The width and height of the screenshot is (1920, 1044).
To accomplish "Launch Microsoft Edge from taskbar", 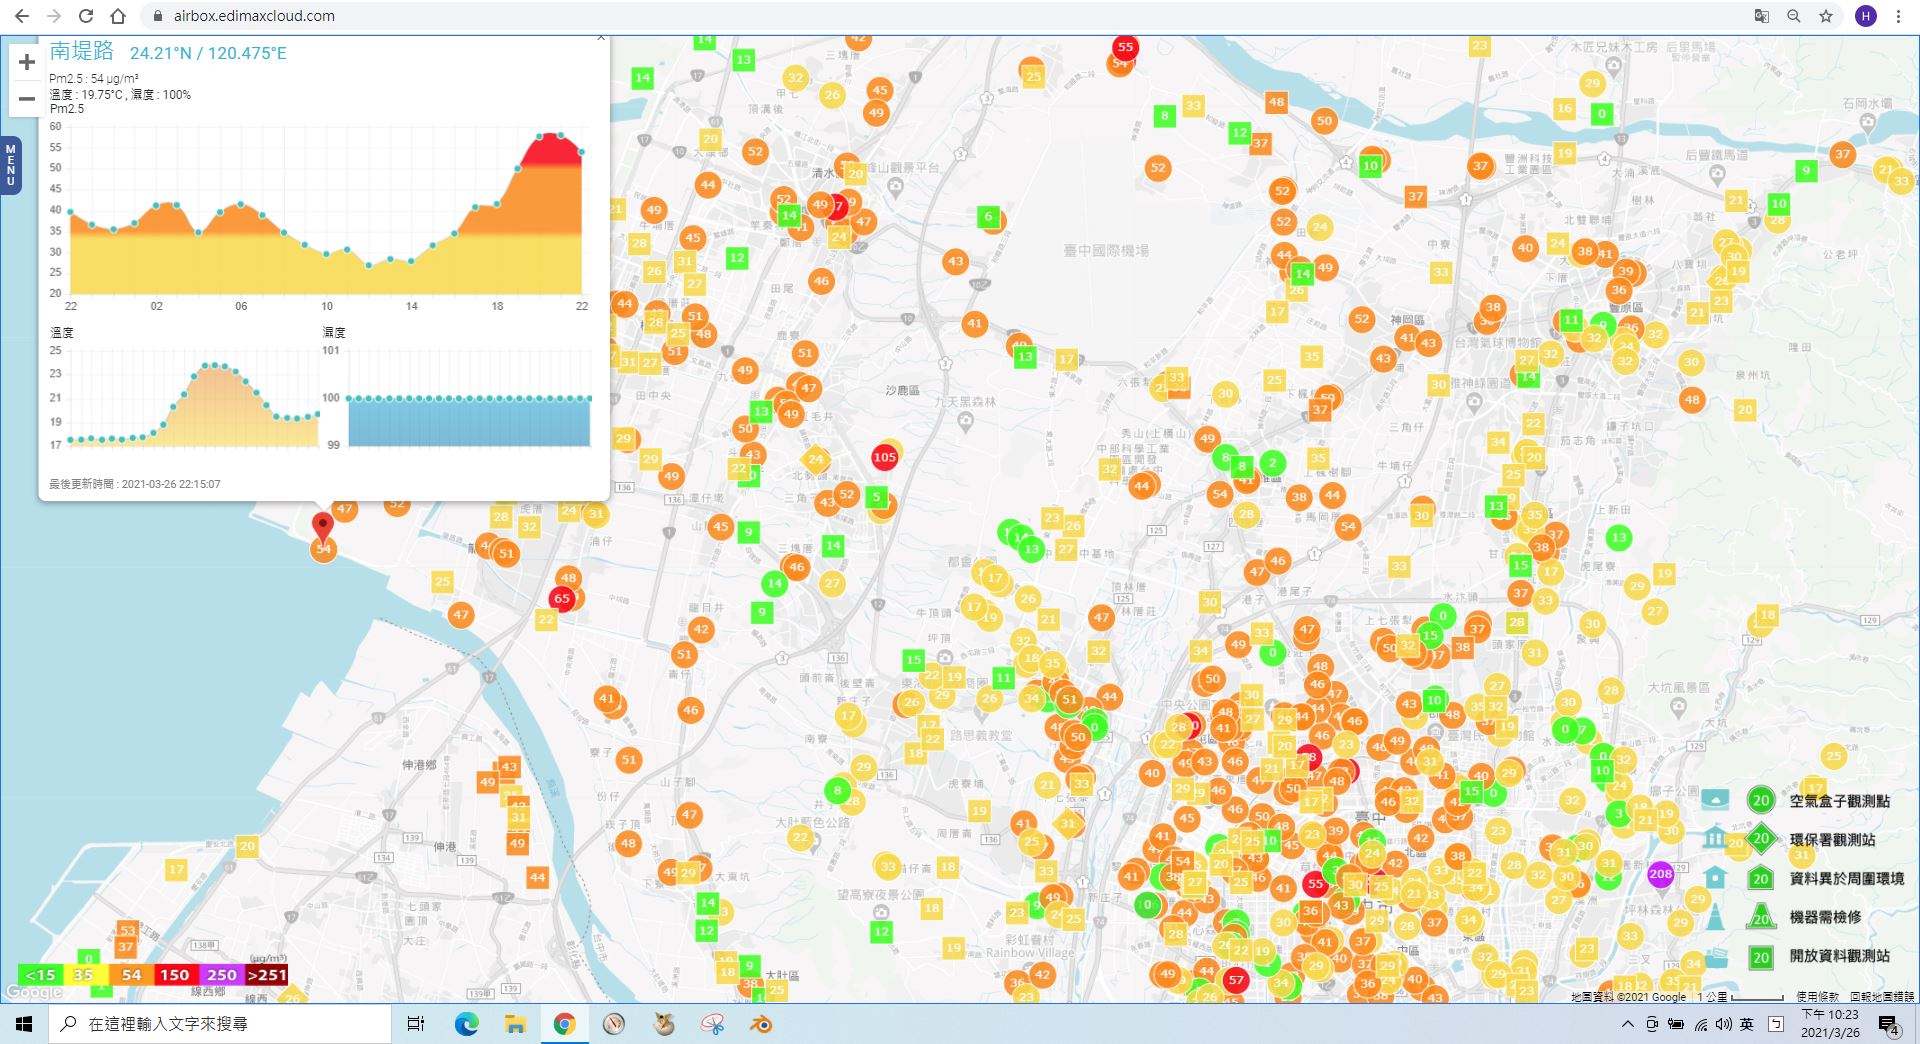I will [x=466, y=1024].
